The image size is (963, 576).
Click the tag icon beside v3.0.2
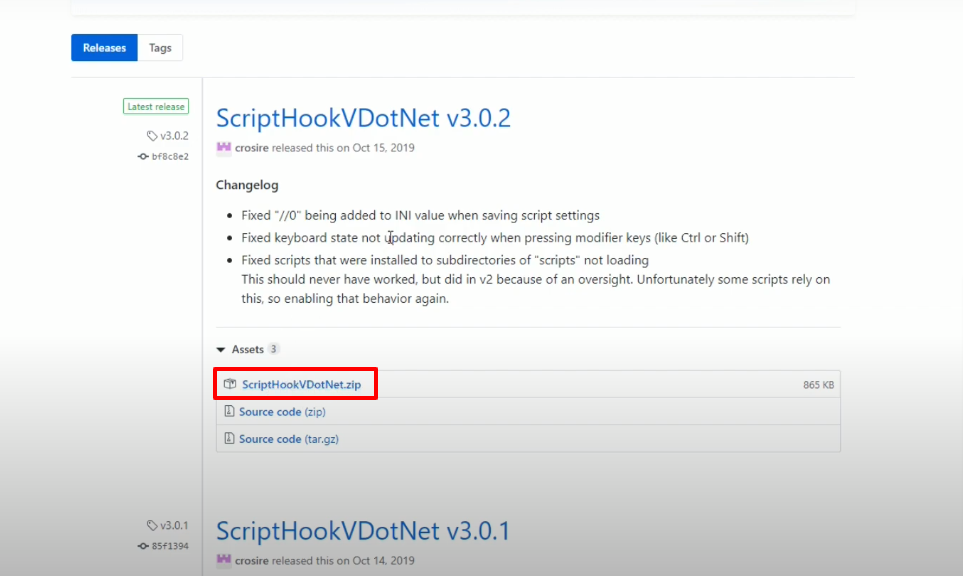152,136
